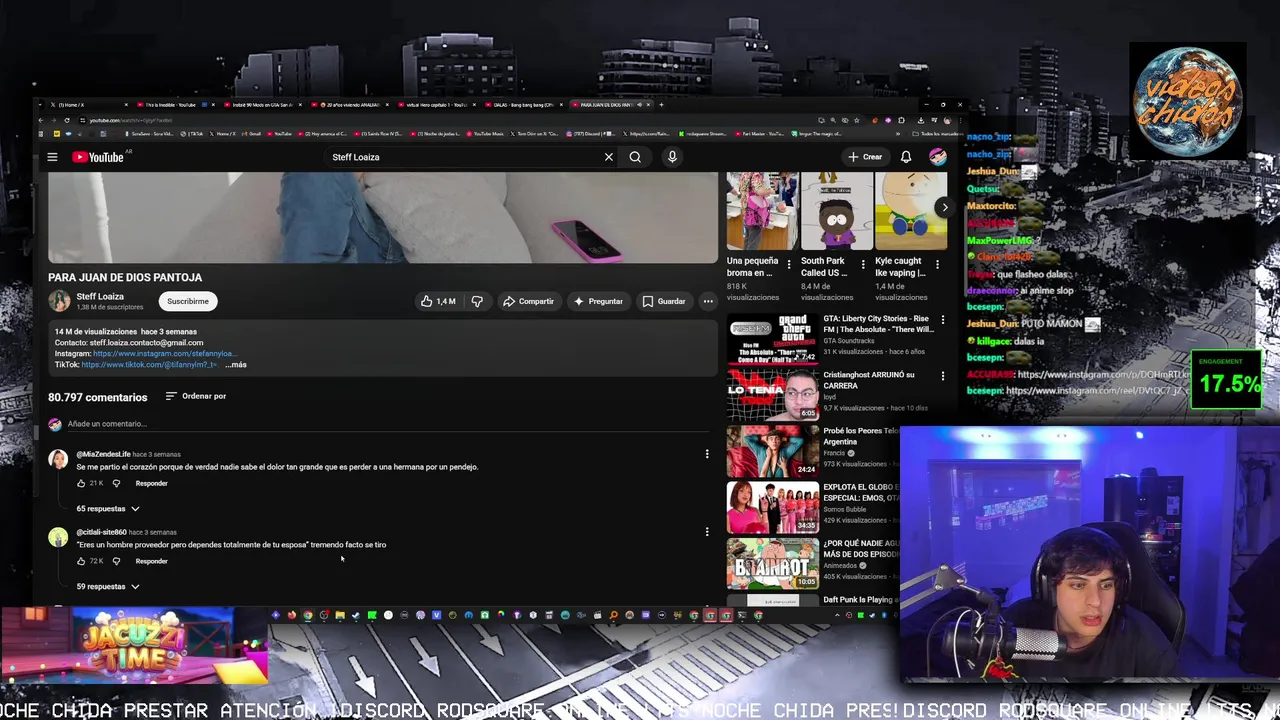Save video with Guardar button
Viewport: 1280px width, 720px height.
click(664, 301)
